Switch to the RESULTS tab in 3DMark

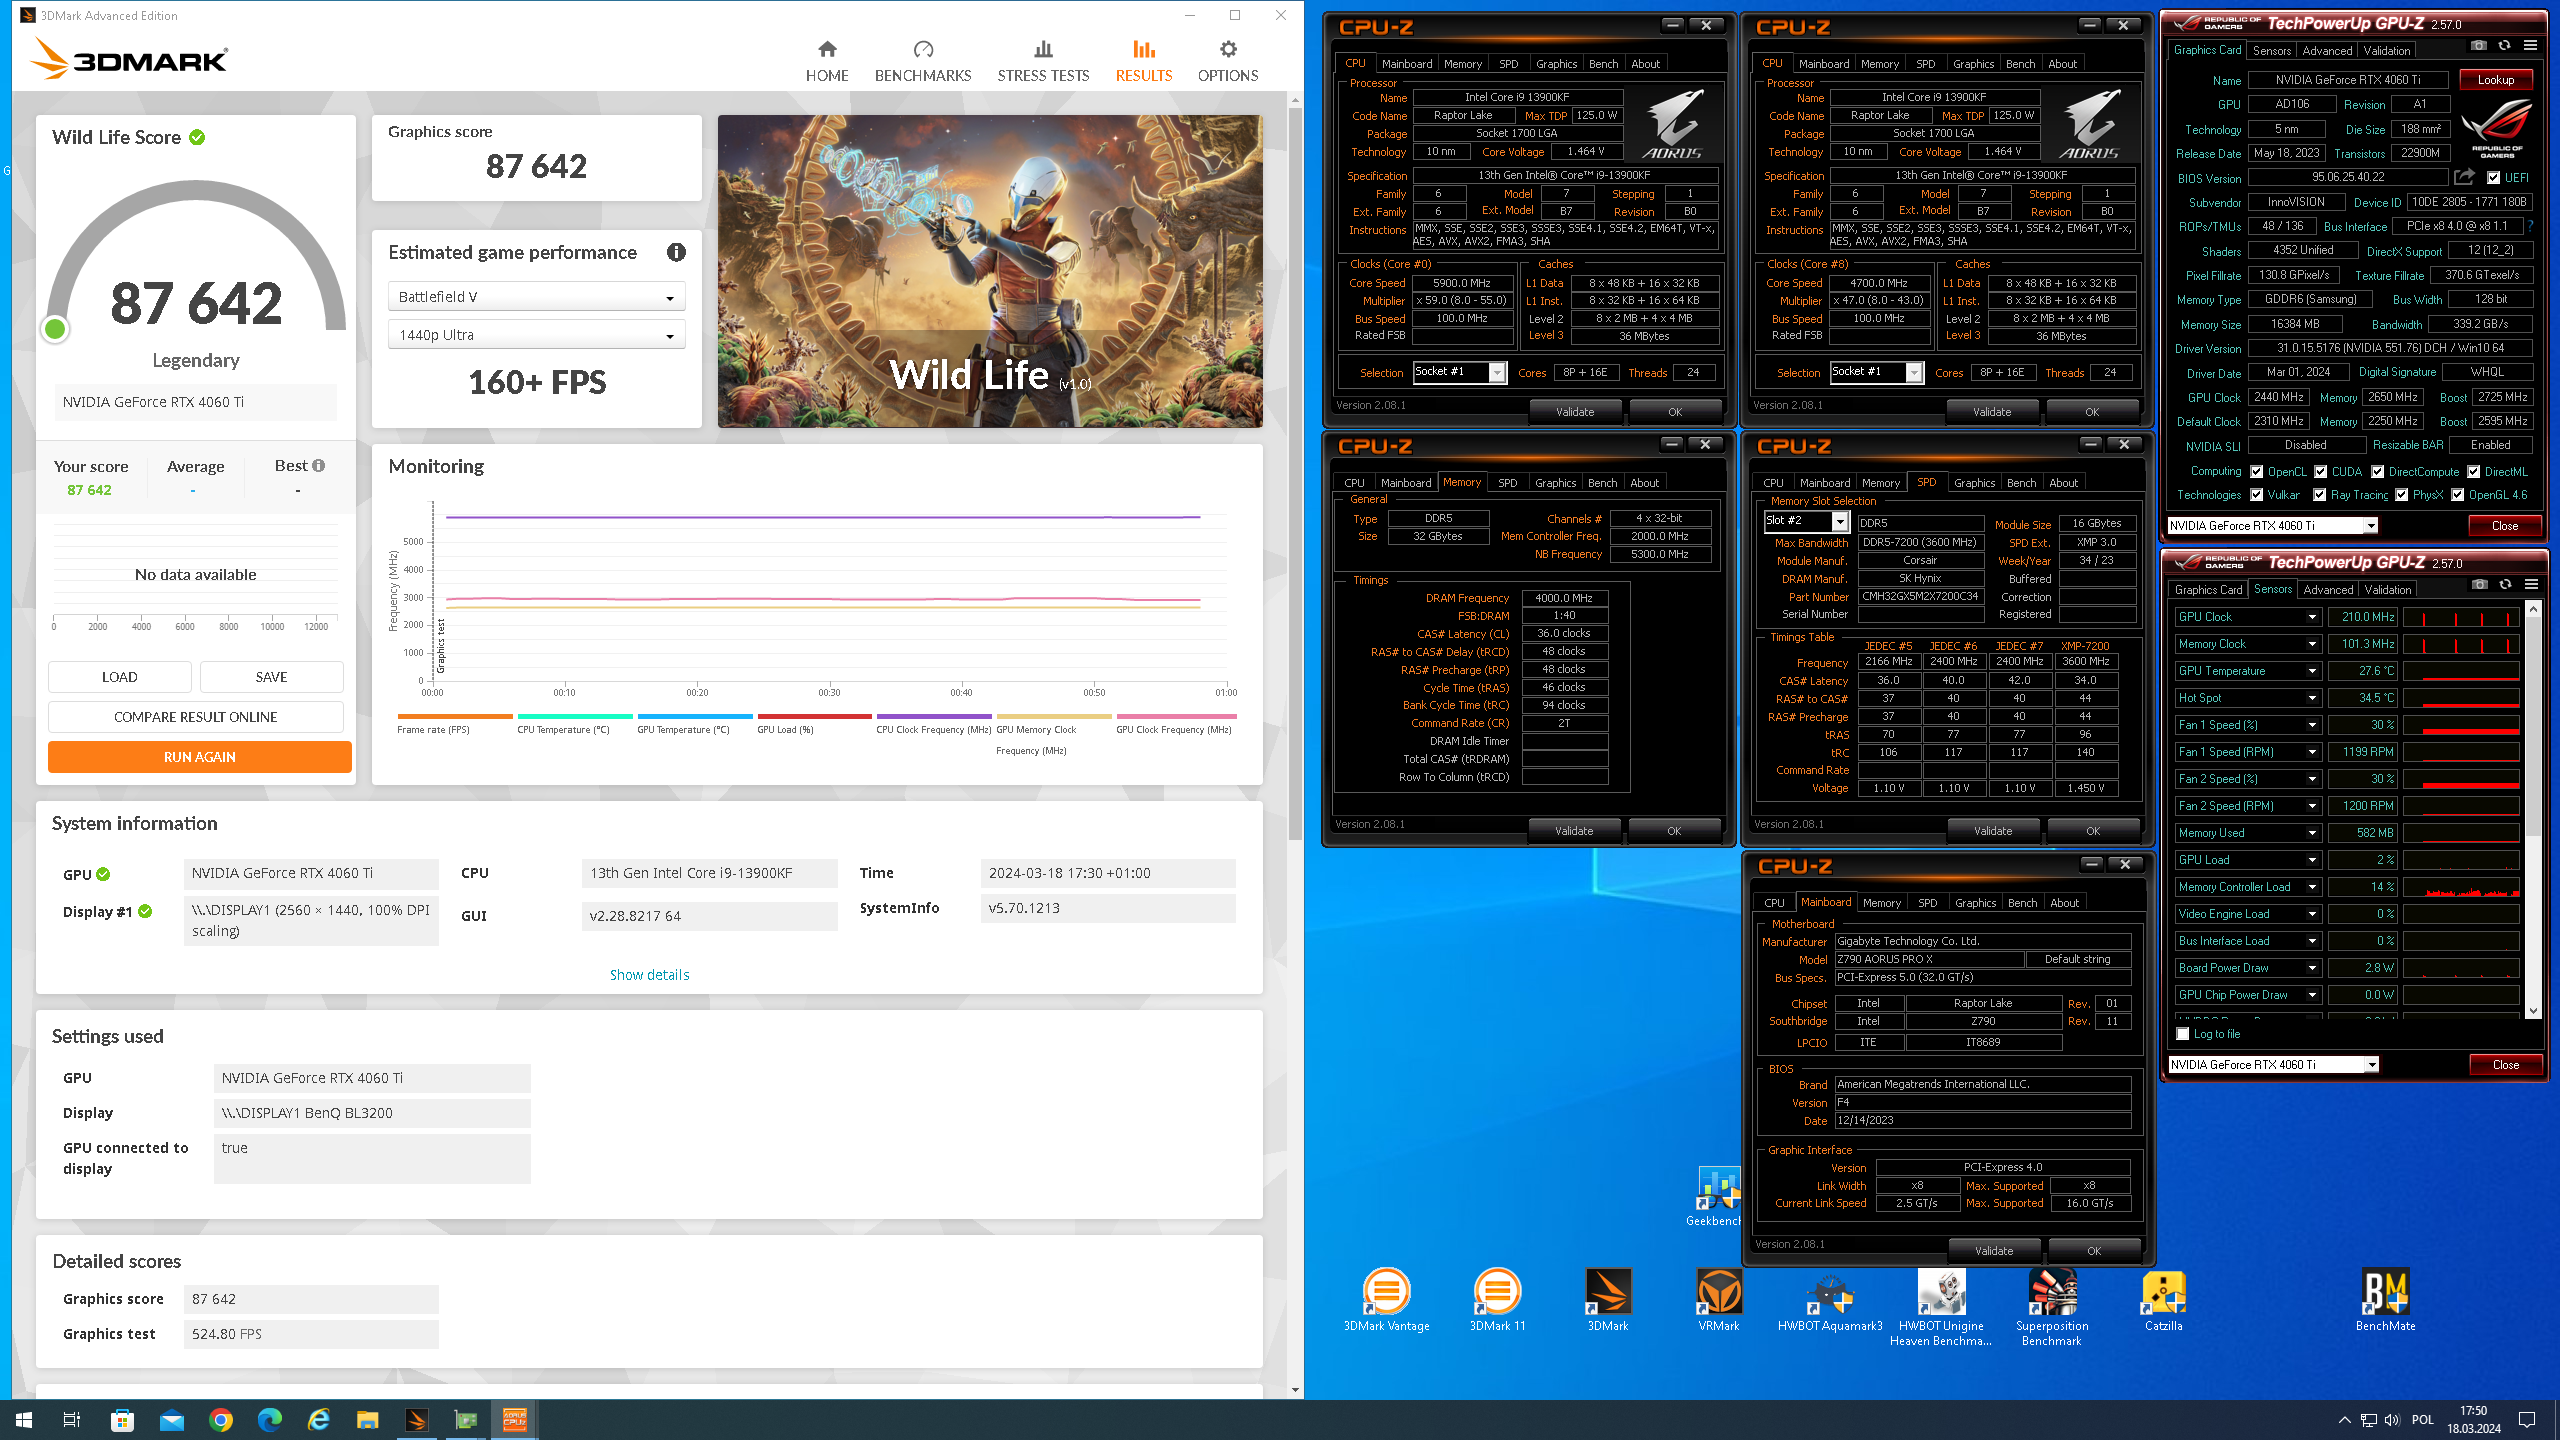coord(1143,62)
